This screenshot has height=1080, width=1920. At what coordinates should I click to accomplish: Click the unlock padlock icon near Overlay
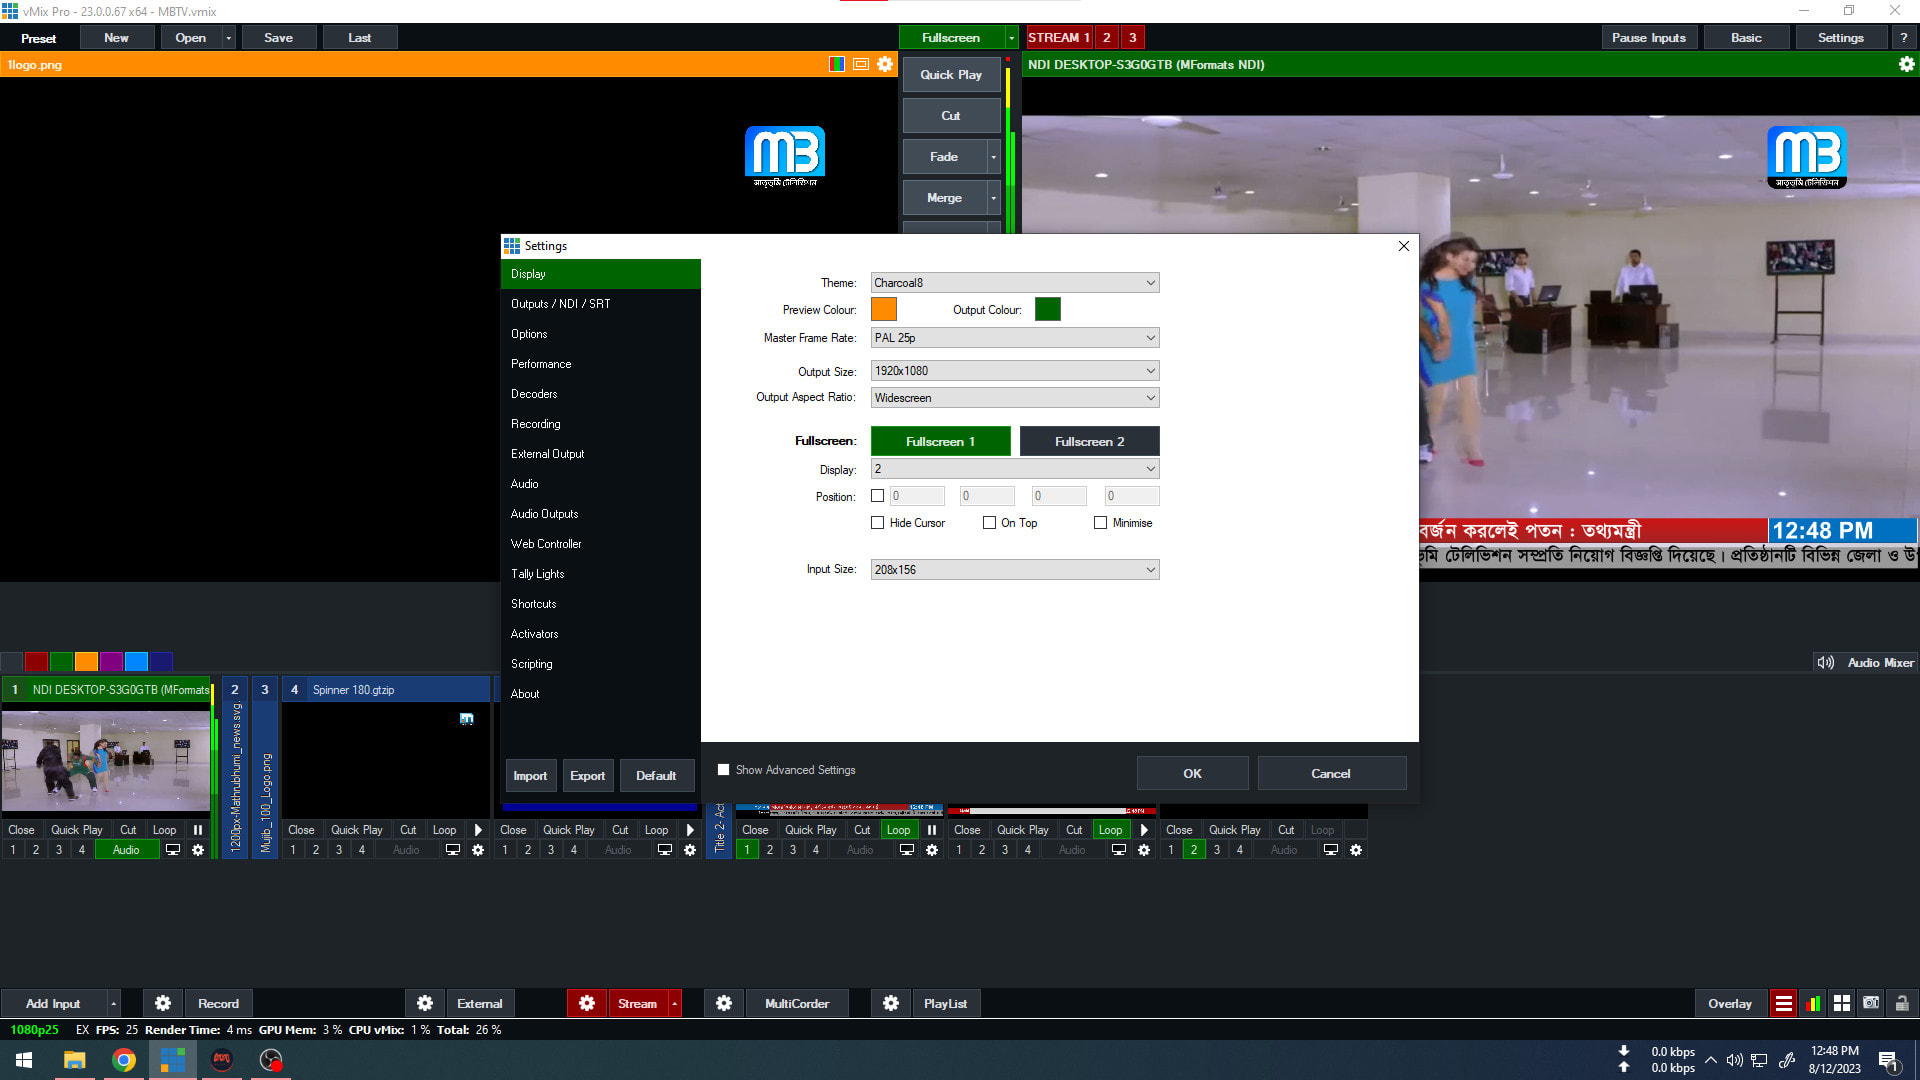[1901, 1003]
